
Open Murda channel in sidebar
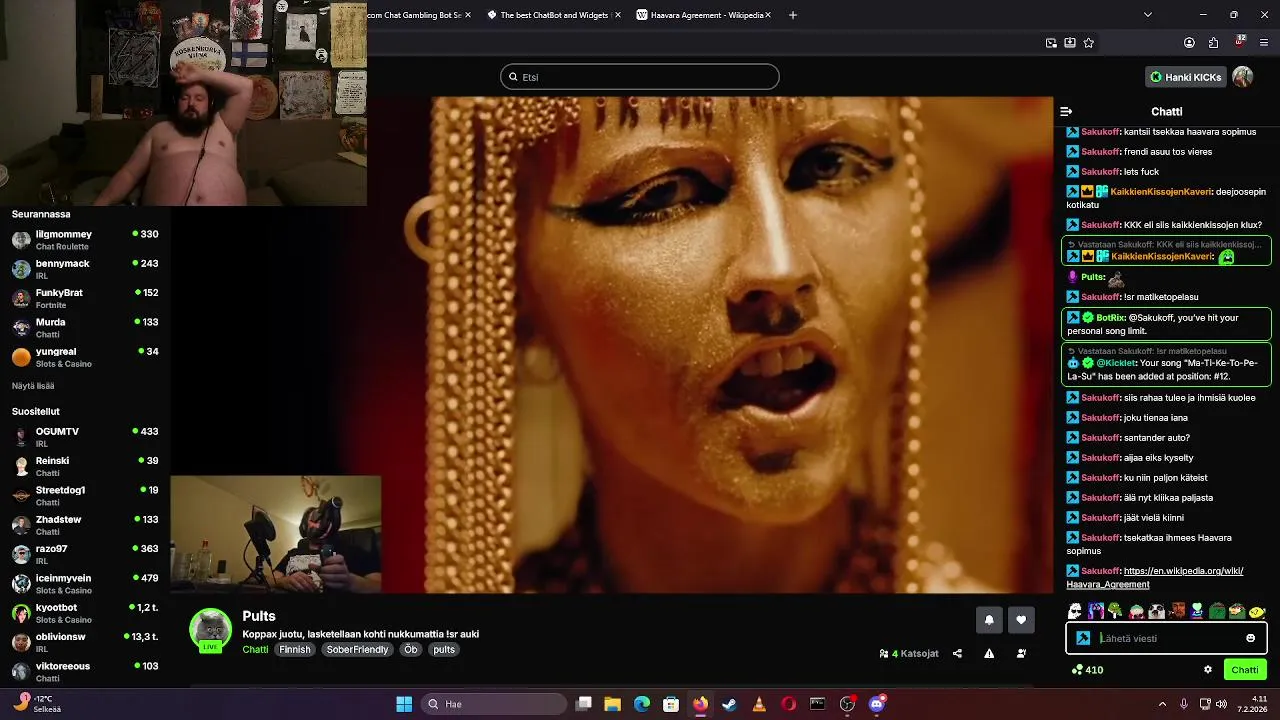tap(85, 328)
